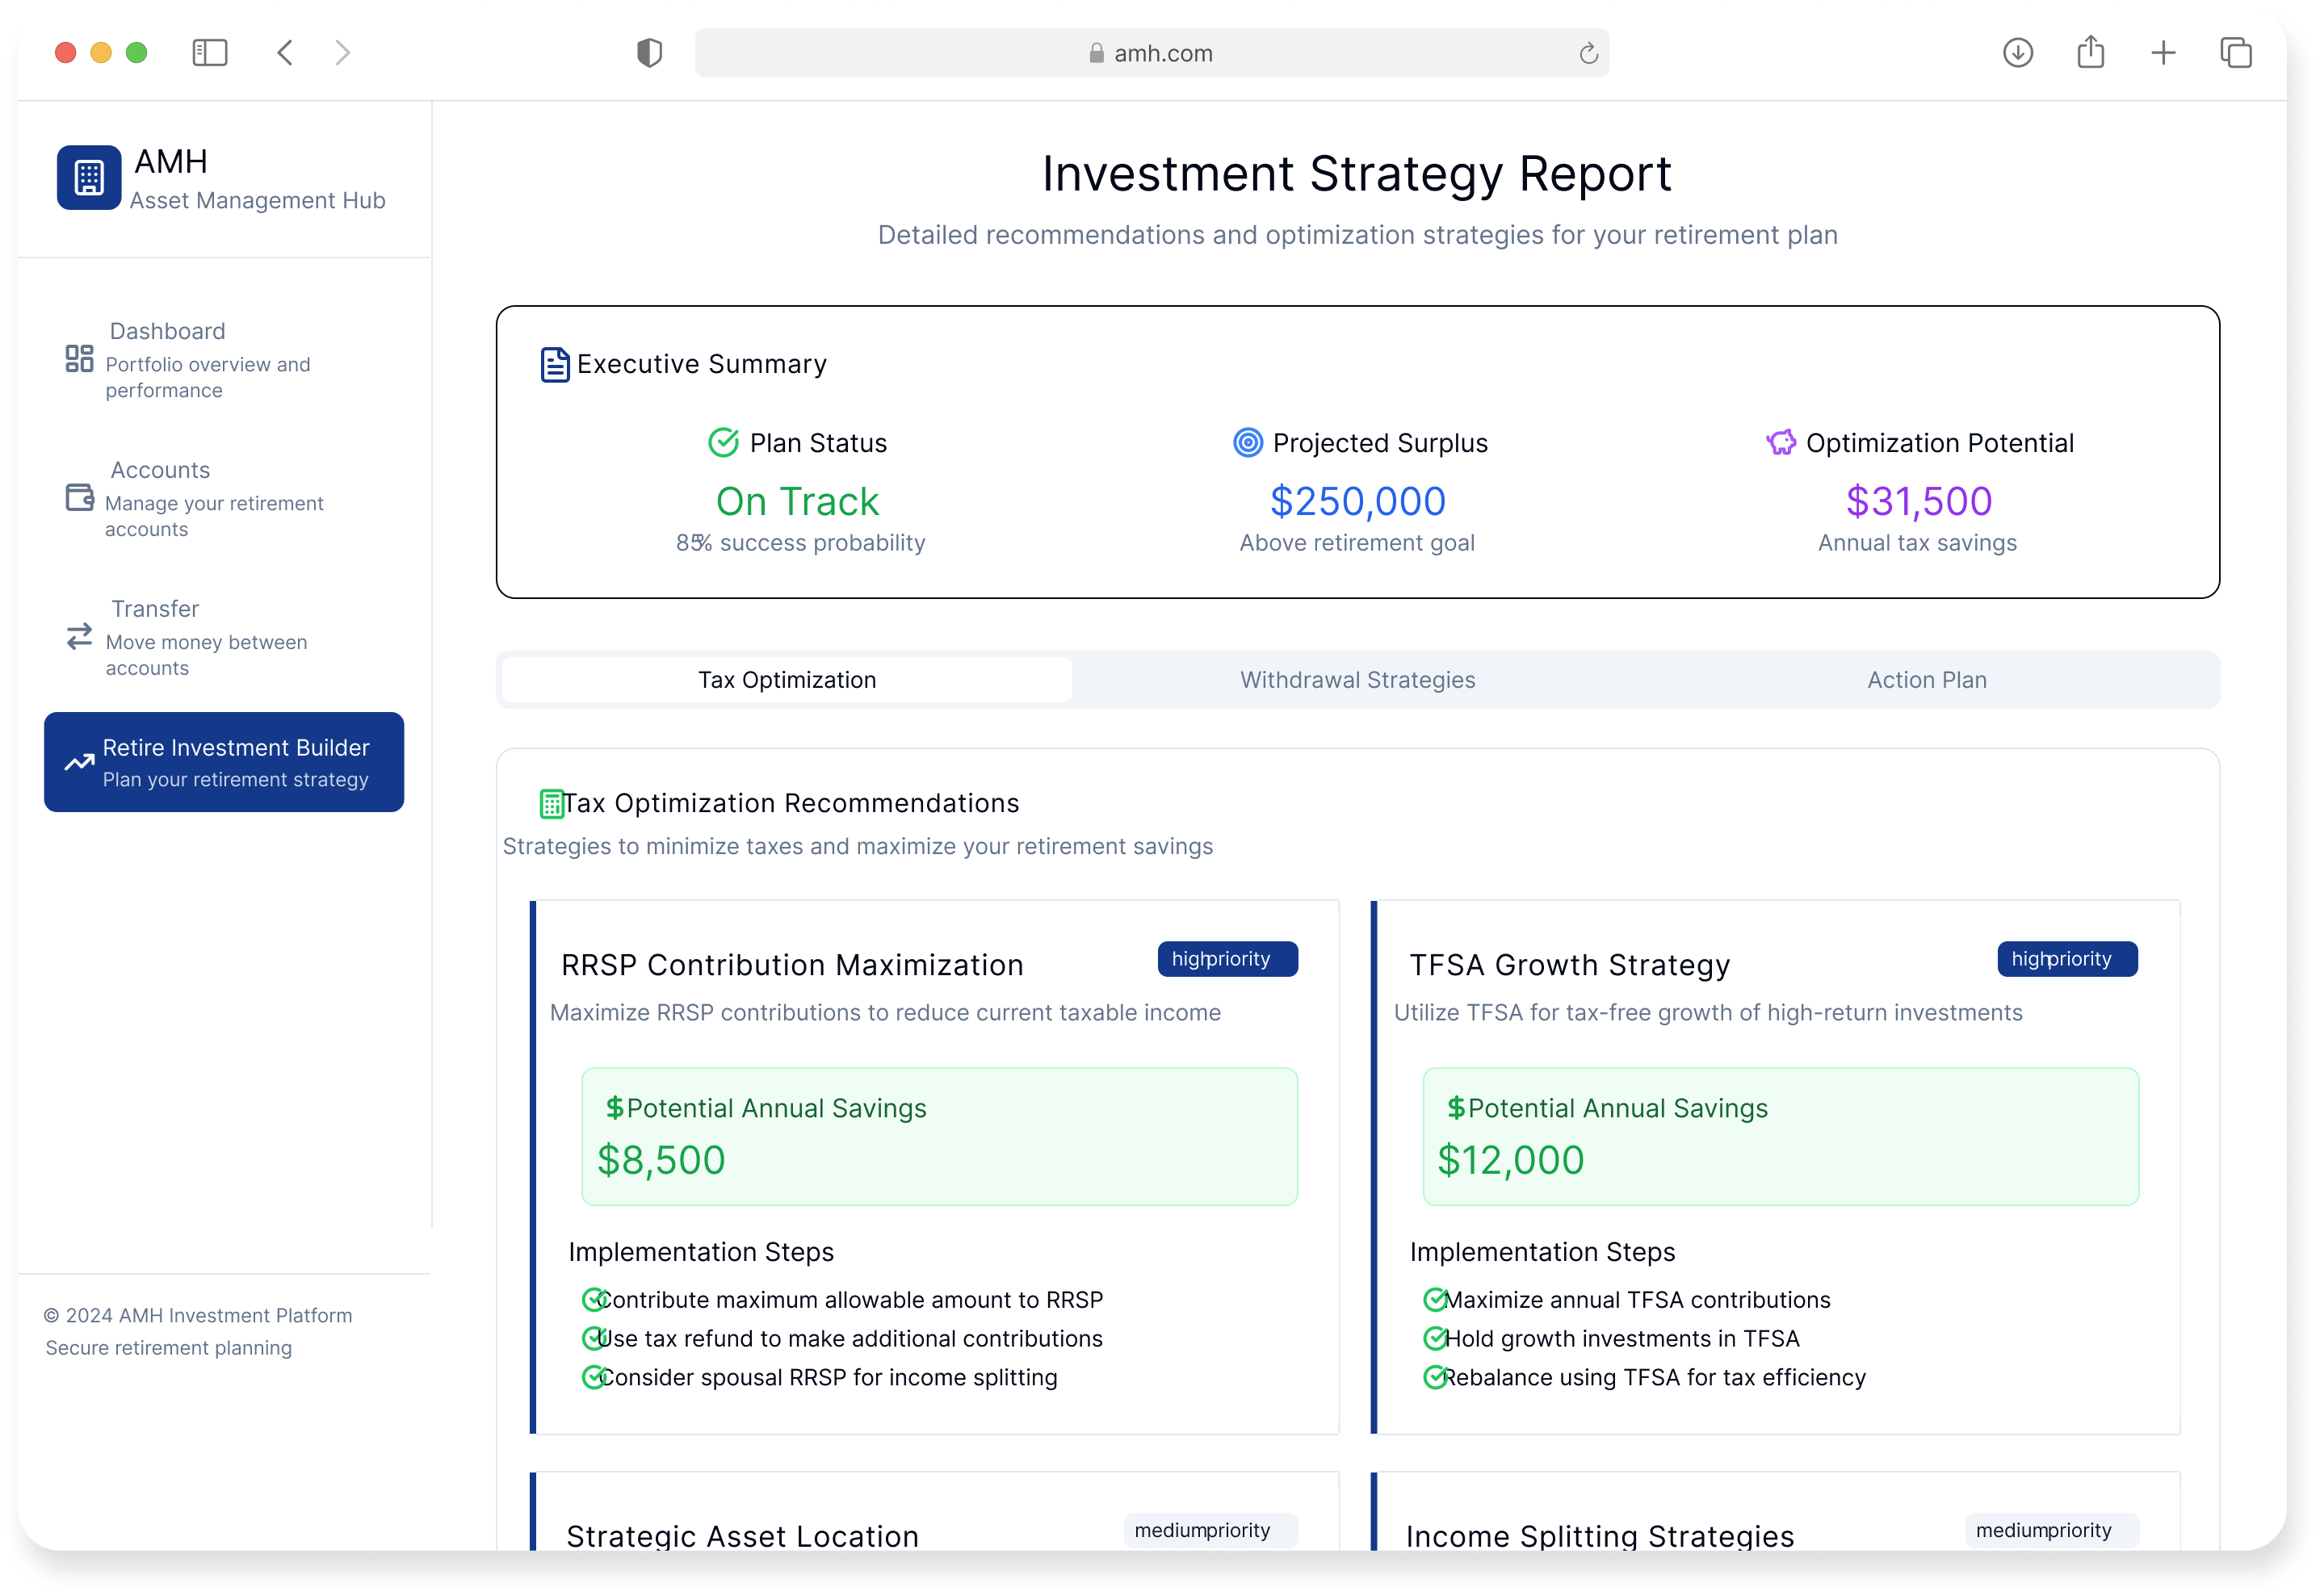The image size is (2320, 1596).
Task: Select the Tax Optimization tab
Action: tap(787, 680)
